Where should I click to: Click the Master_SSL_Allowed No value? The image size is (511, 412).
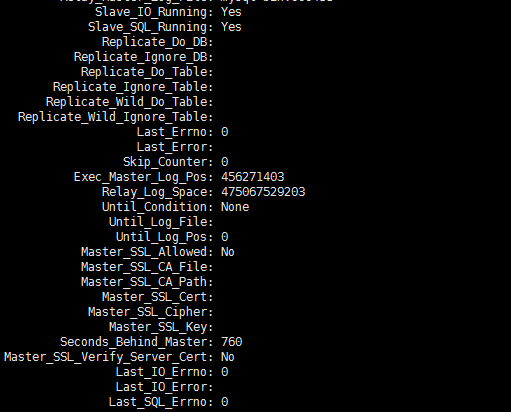tap(228, 252)
